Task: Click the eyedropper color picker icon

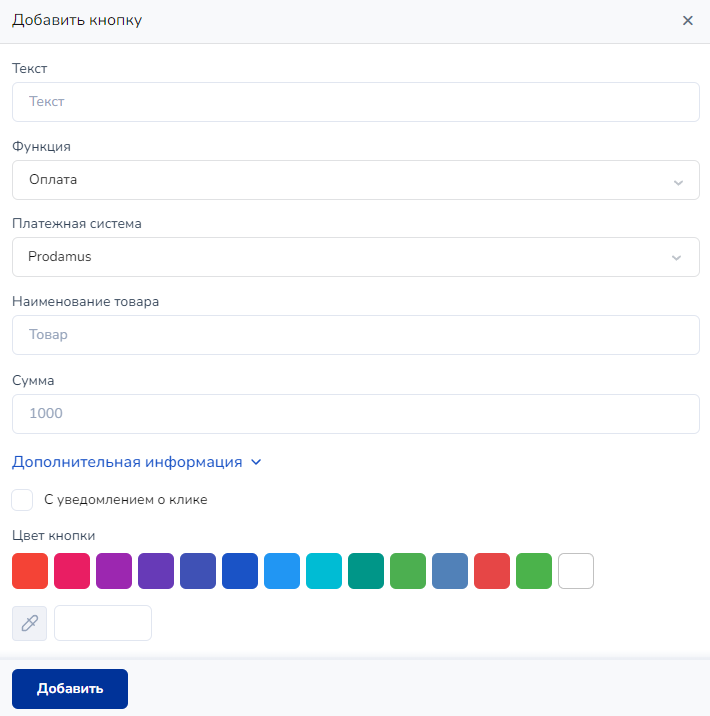Action: click(x=29, y=623)
